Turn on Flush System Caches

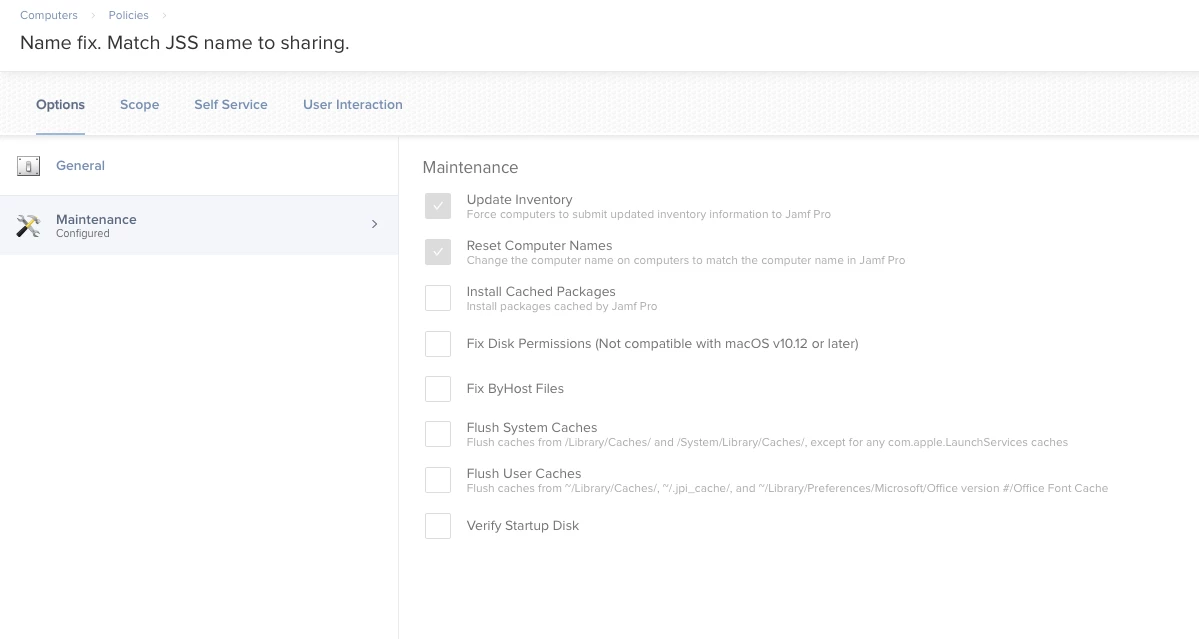(438, 434)
